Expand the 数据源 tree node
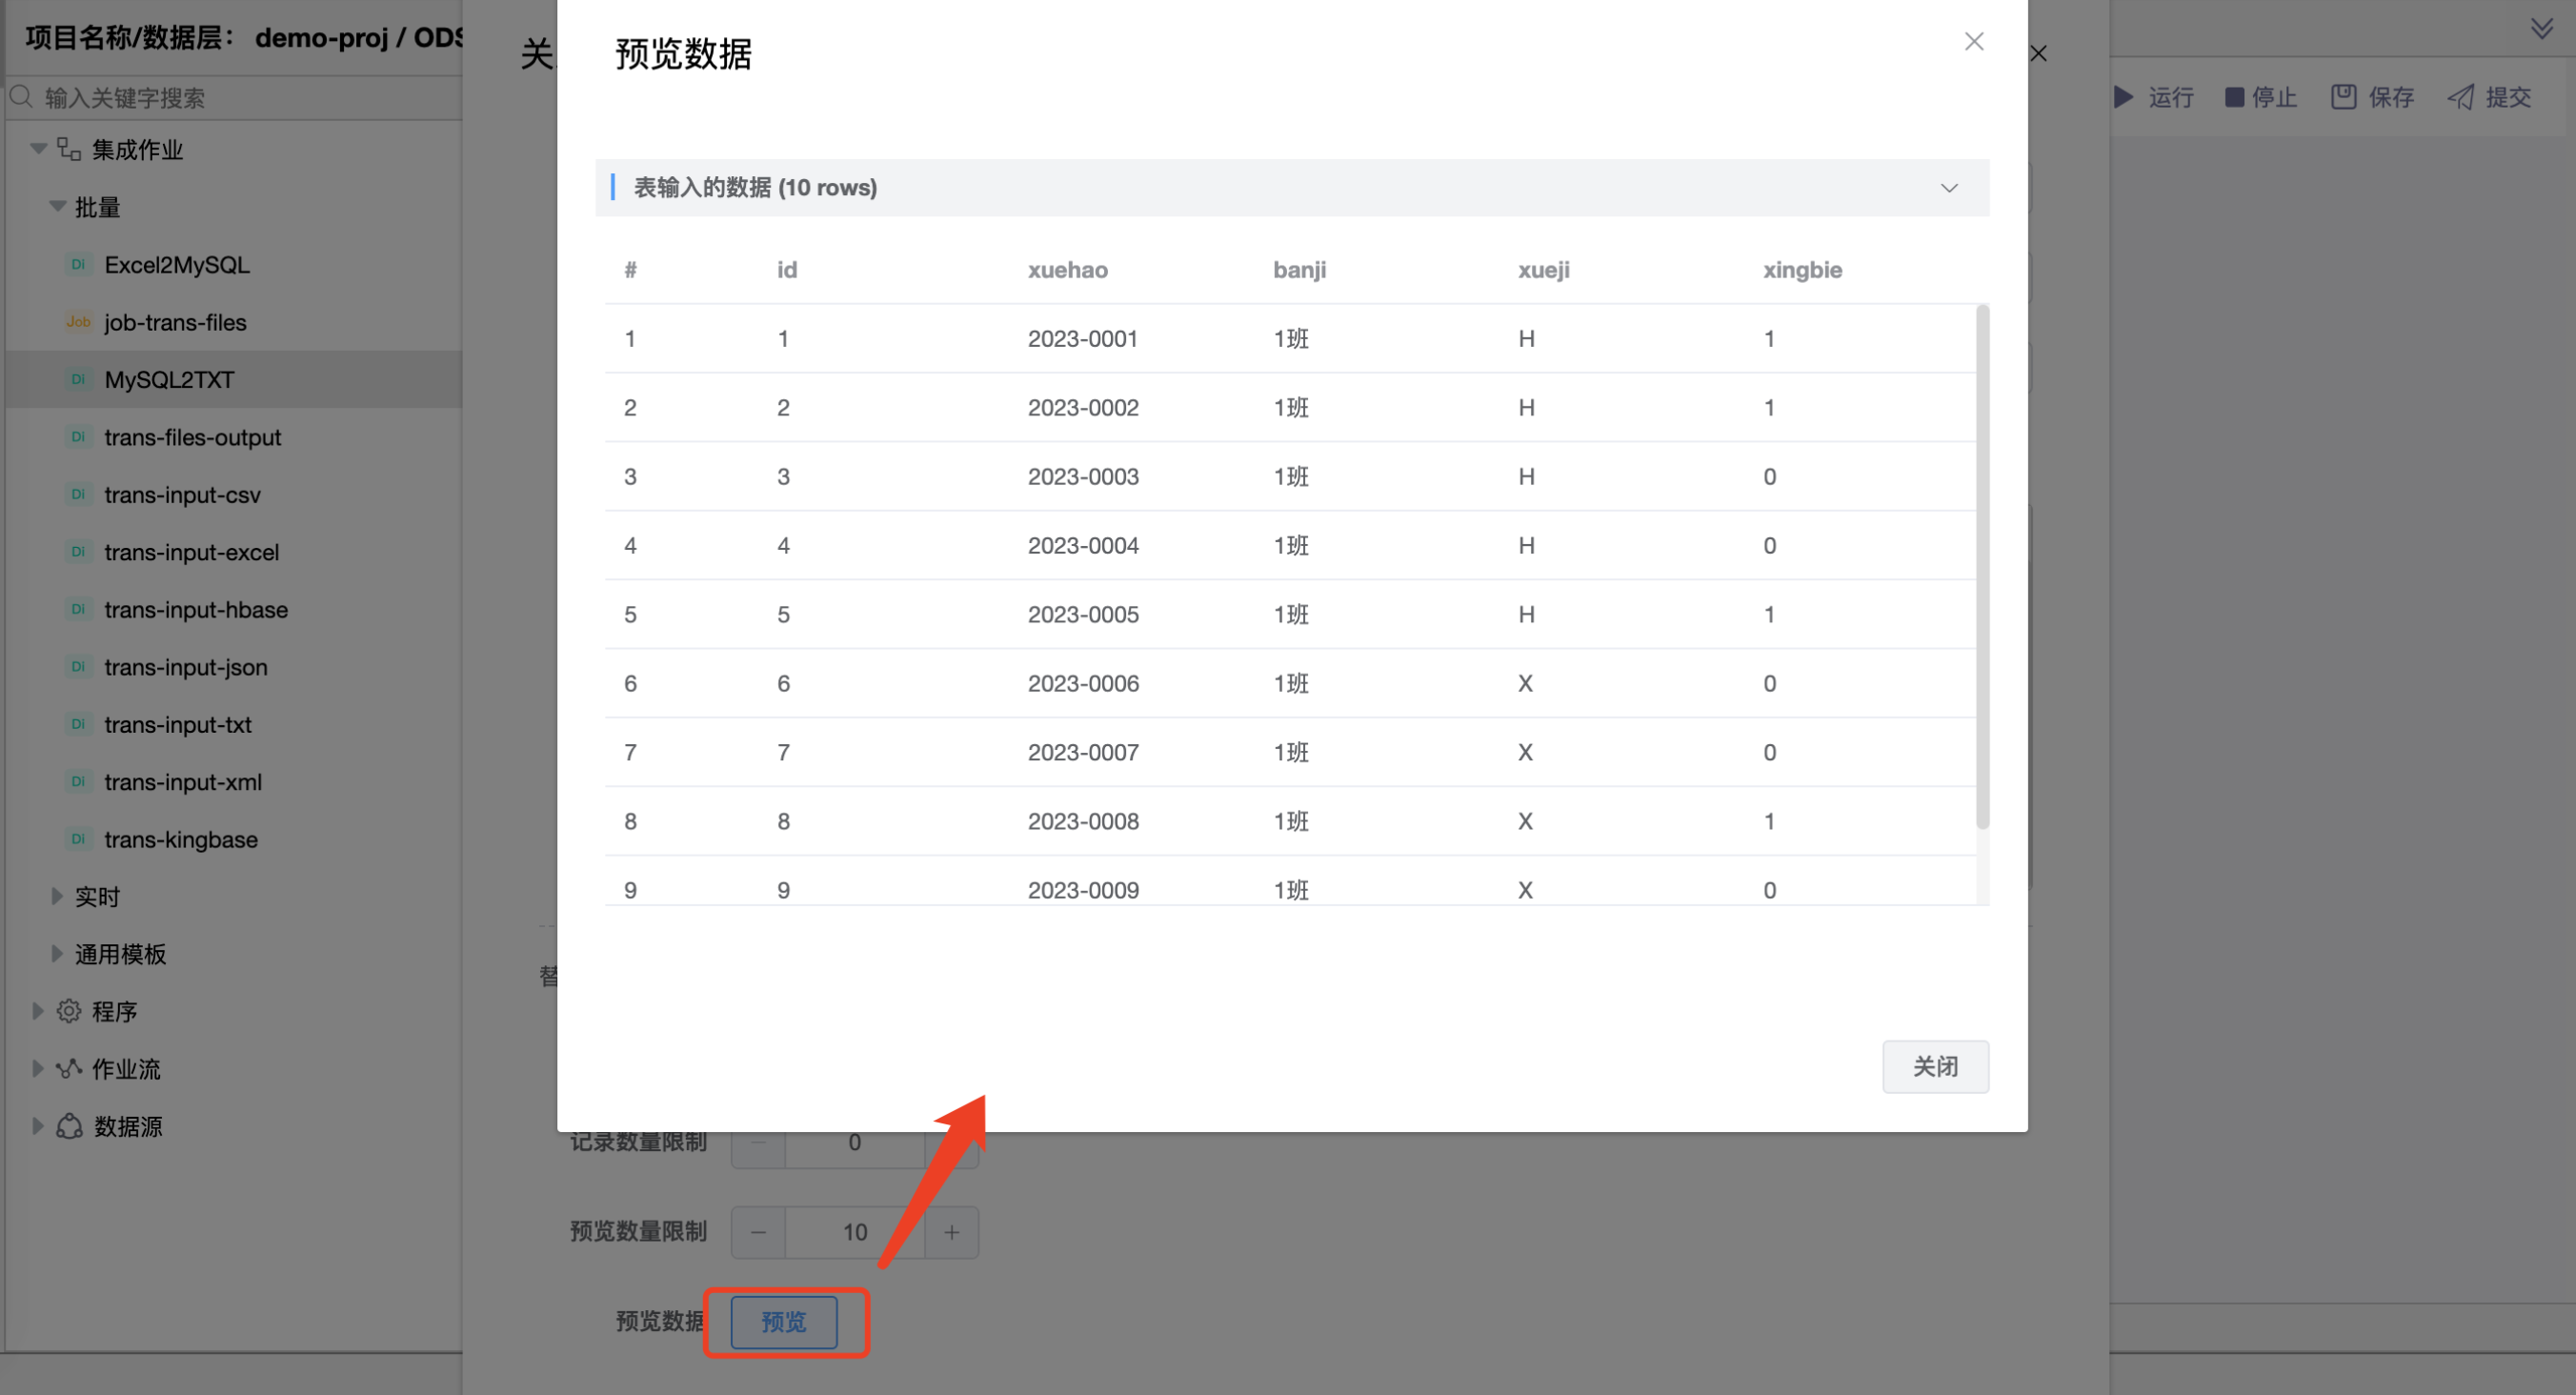2576x1395 pixels. 37,1127
